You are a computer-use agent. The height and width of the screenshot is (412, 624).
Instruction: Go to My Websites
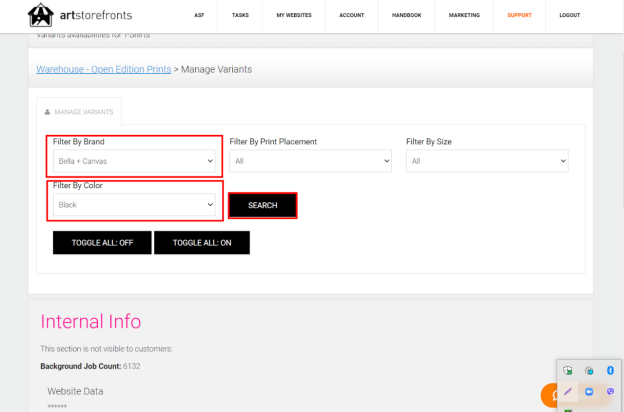294,15
